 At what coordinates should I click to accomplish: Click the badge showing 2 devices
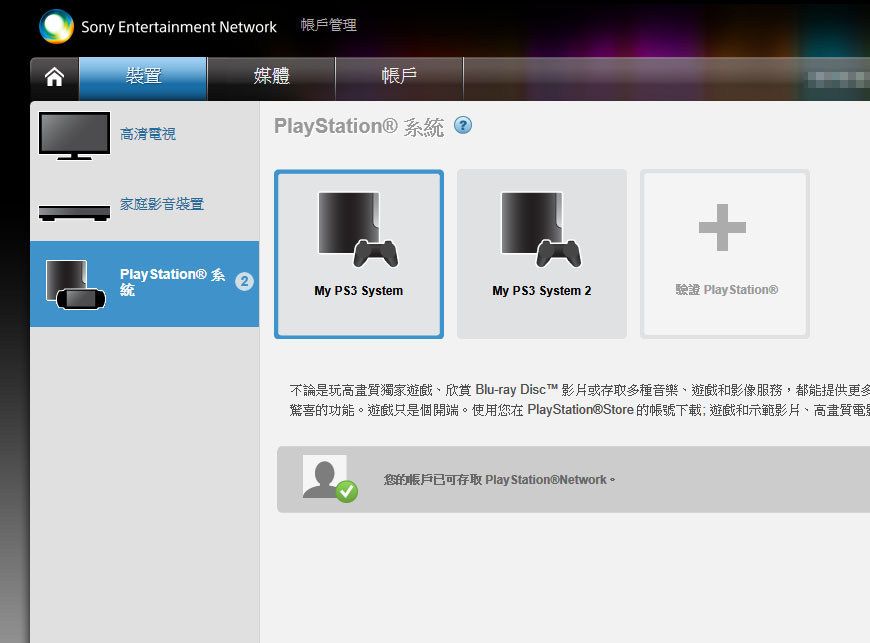point(244,281)
